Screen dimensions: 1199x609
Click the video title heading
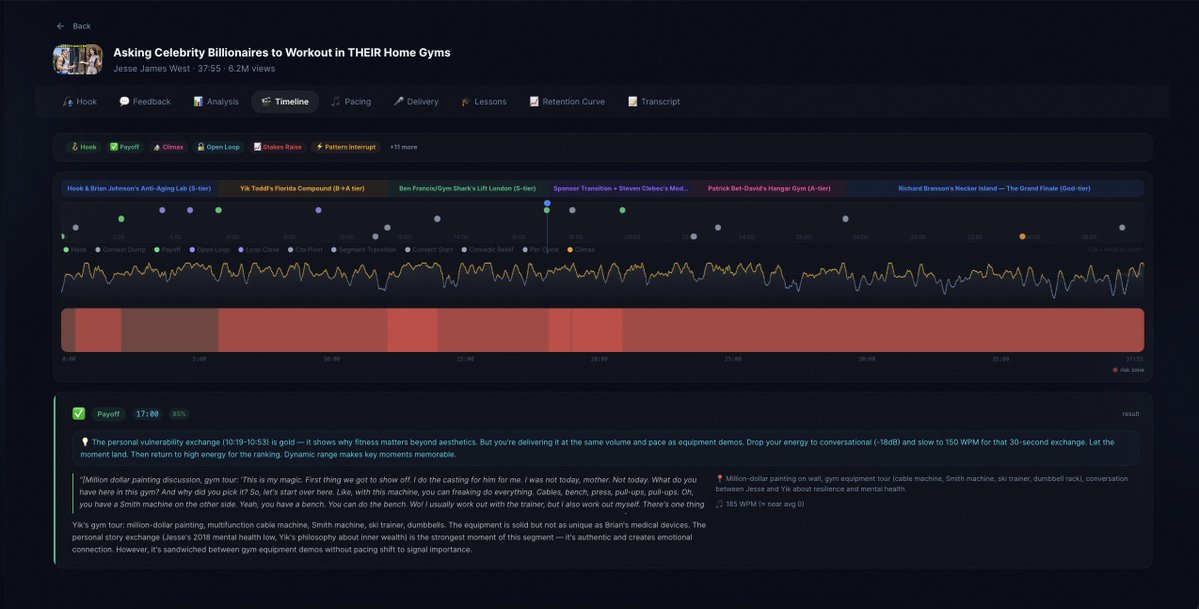tap(281, 53)
